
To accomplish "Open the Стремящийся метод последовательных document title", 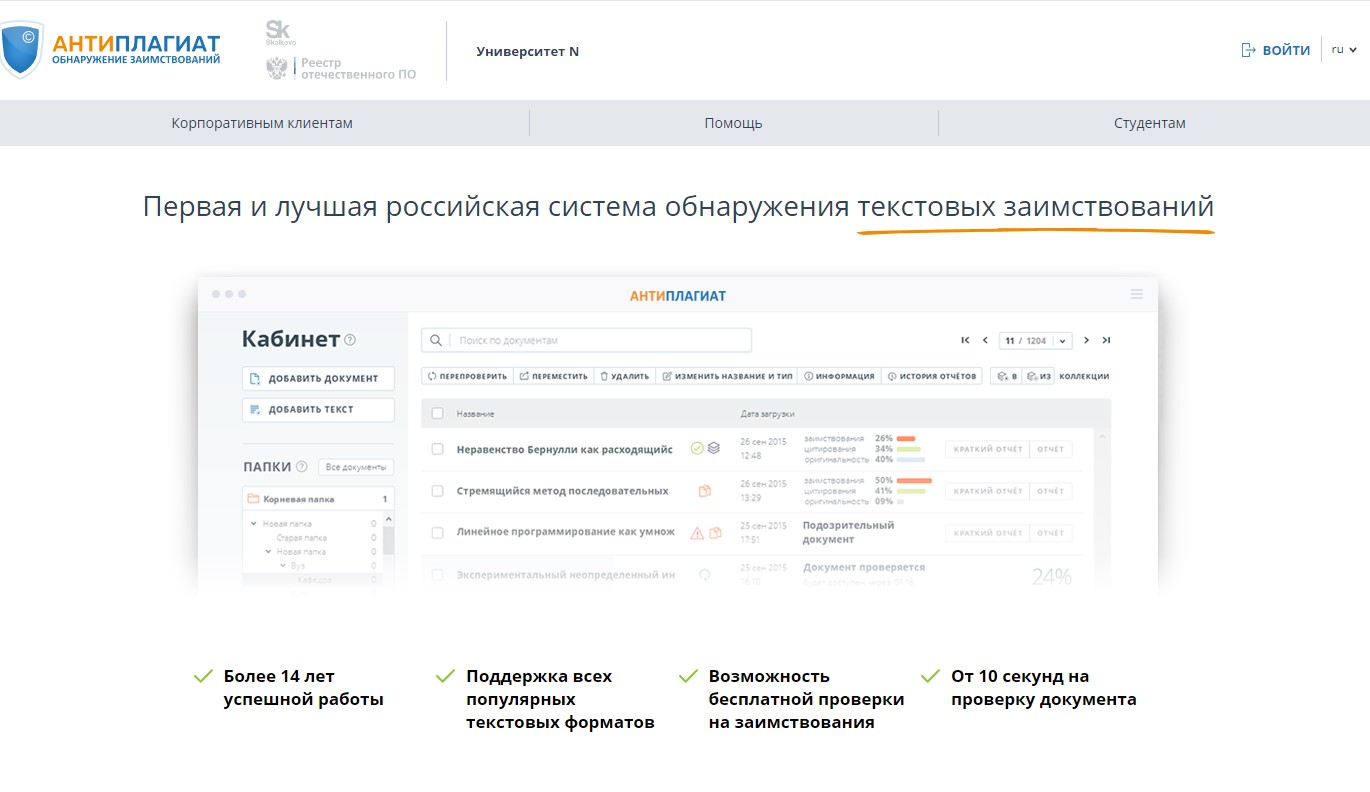I will click(x=563, y=491).
